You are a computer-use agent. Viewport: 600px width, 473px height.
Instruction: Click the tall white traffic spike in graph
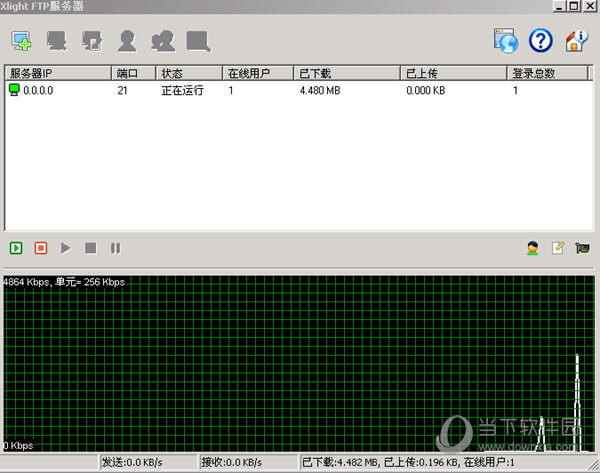pos(577,403)
